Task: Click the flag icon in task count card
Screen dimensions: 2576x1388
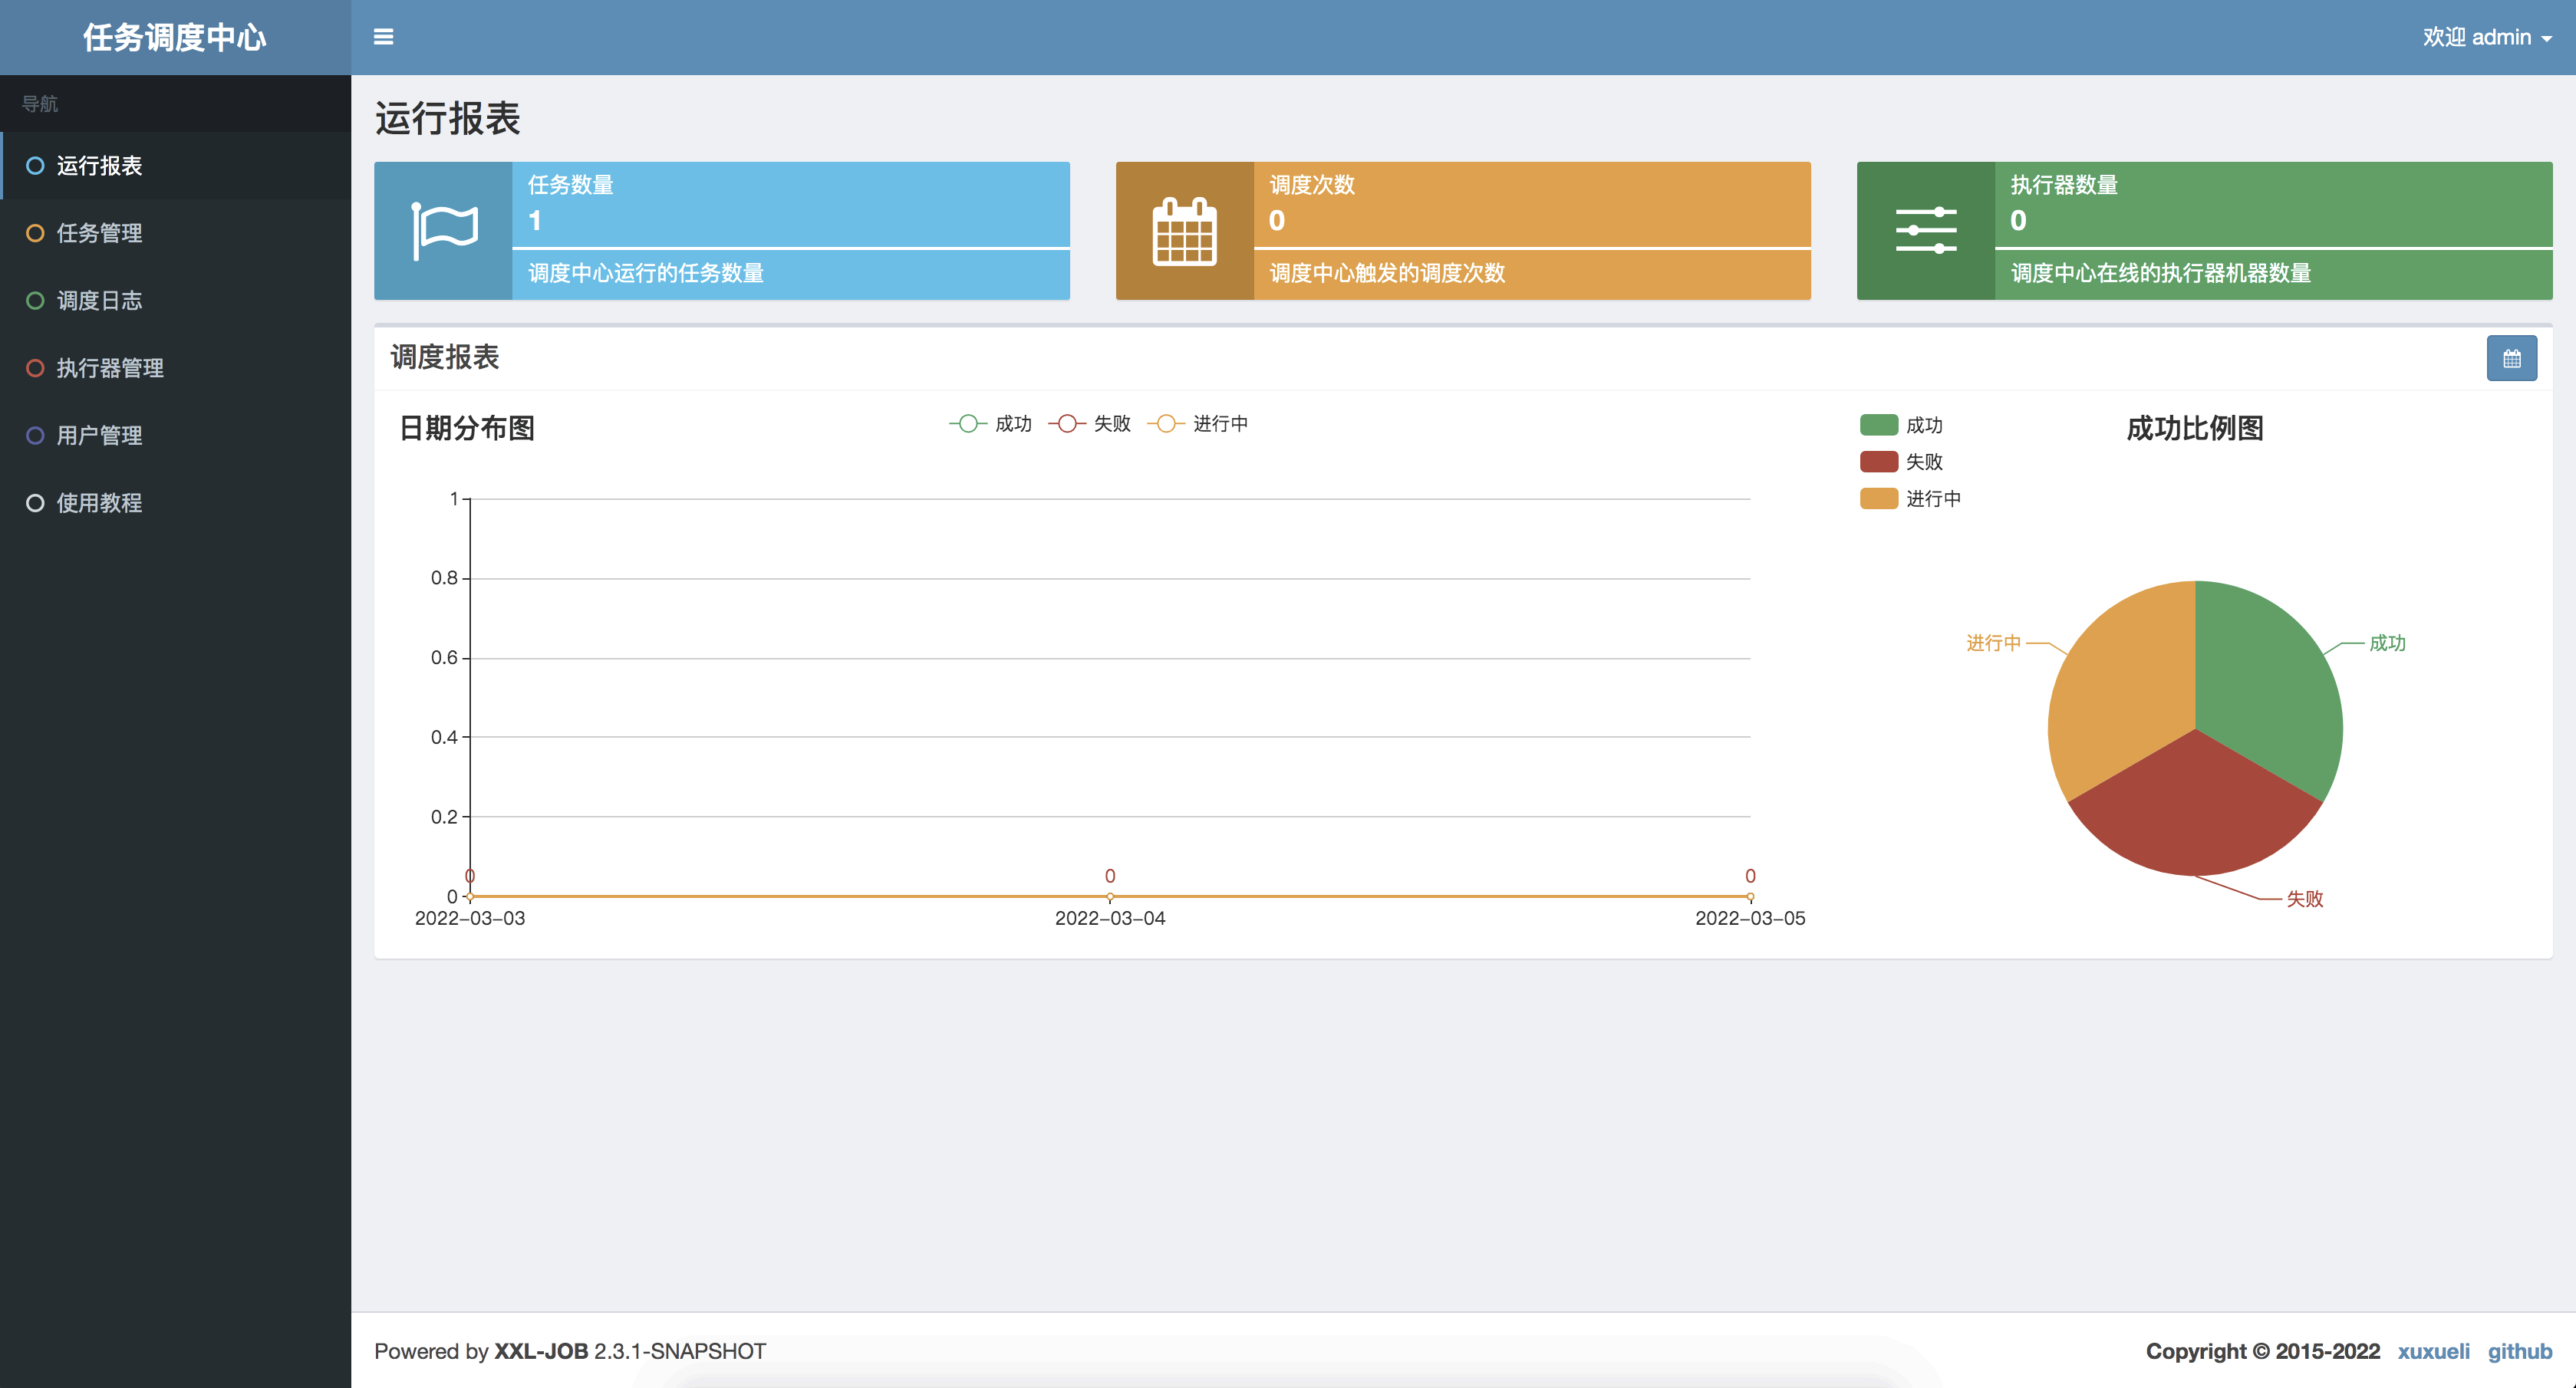Action: (x=444, y=231)
